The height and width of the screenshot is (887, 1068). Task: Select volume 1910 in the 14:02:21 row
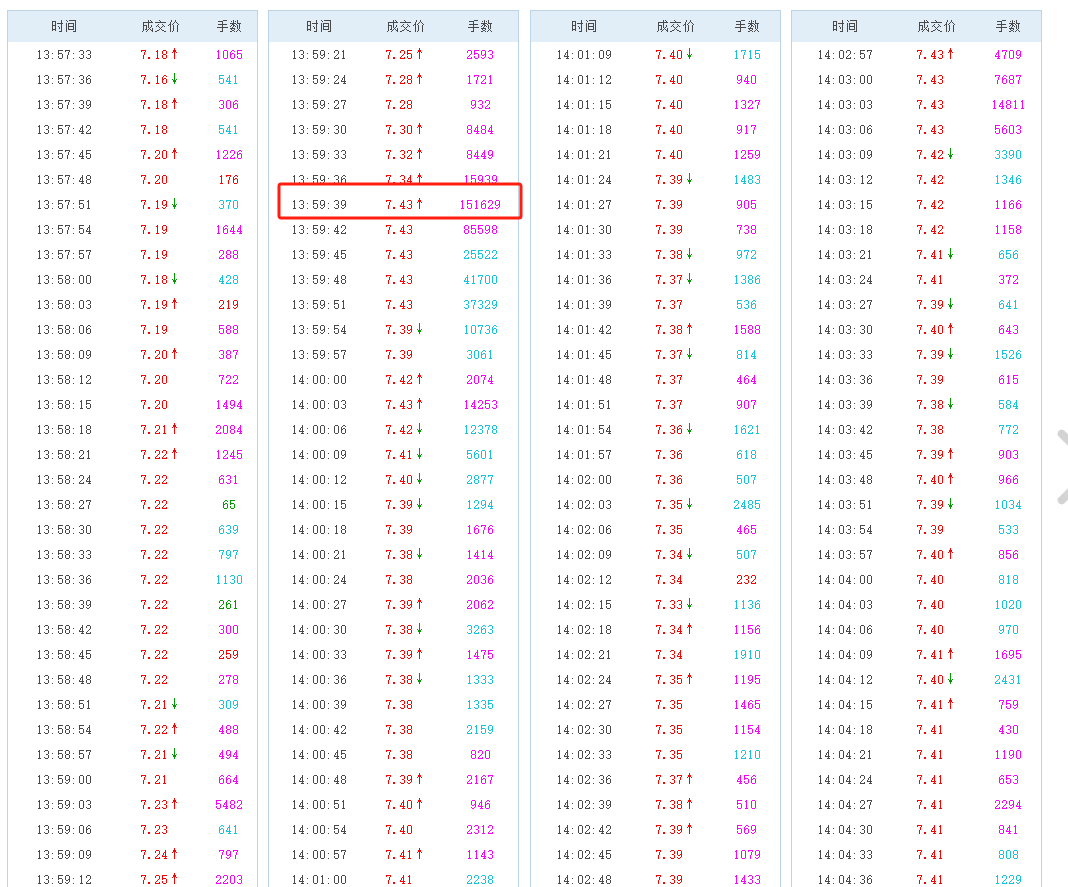click(x=747, y=655)
